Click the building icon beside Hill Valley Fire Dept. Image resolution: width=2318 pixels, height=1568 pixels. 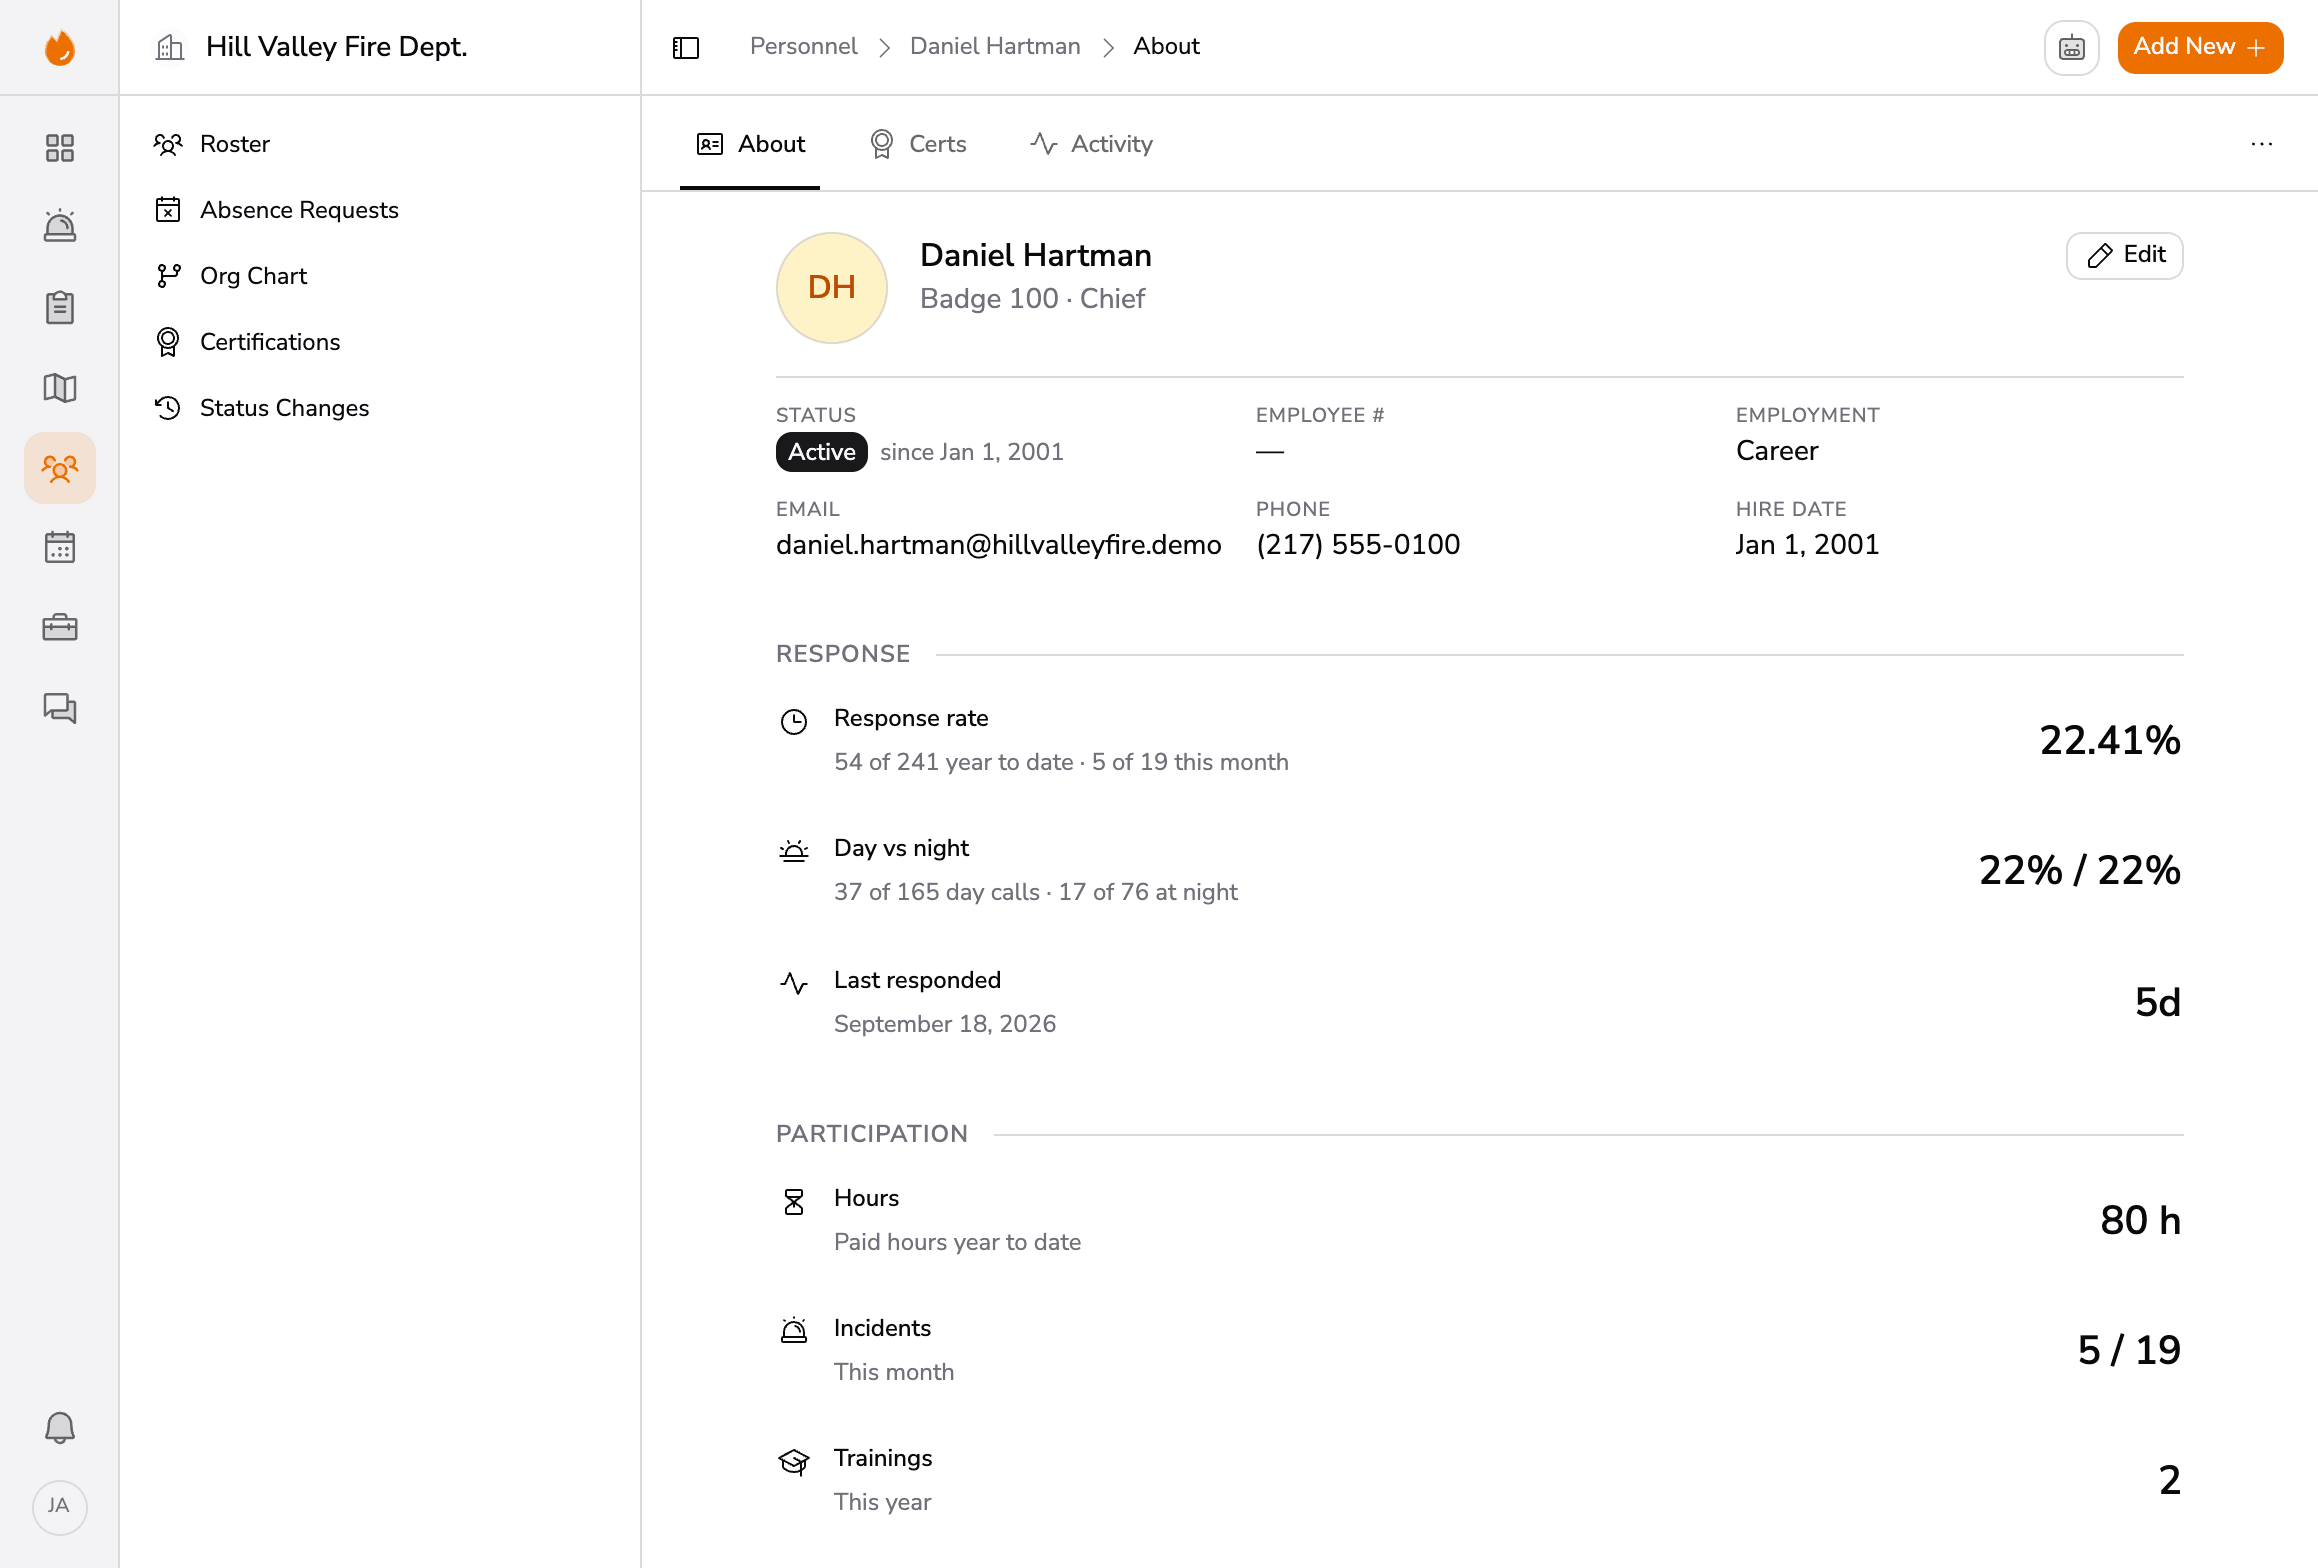tap(170, 47)
